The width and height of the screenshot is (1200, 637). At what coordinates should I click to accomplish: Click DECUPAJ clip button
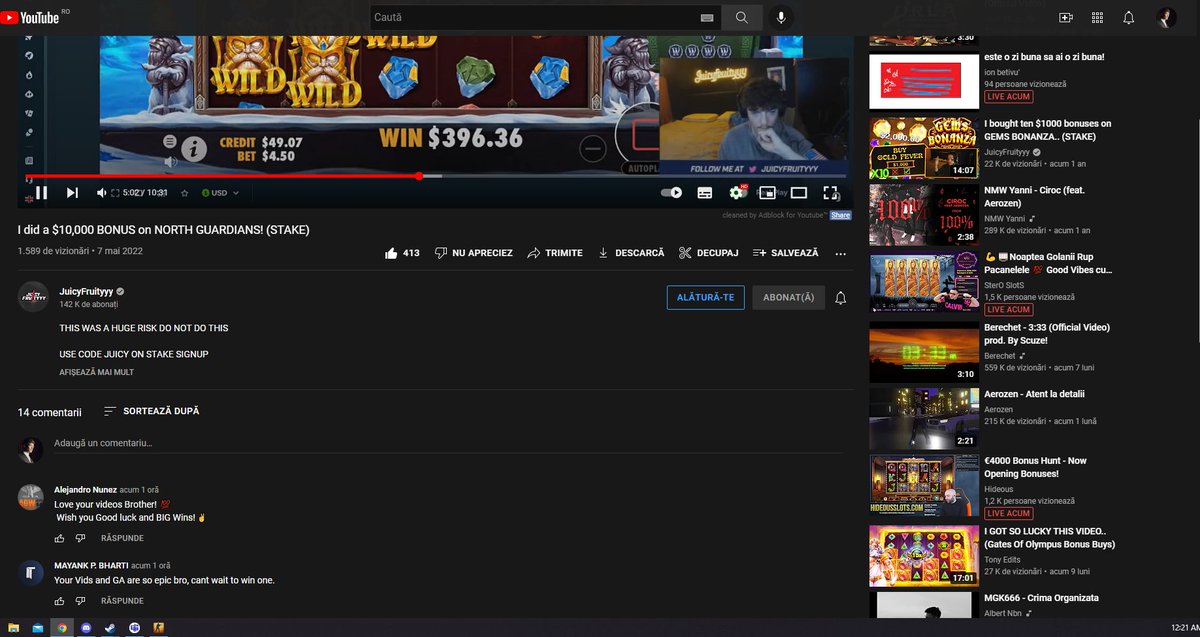(x=708, y=253)
